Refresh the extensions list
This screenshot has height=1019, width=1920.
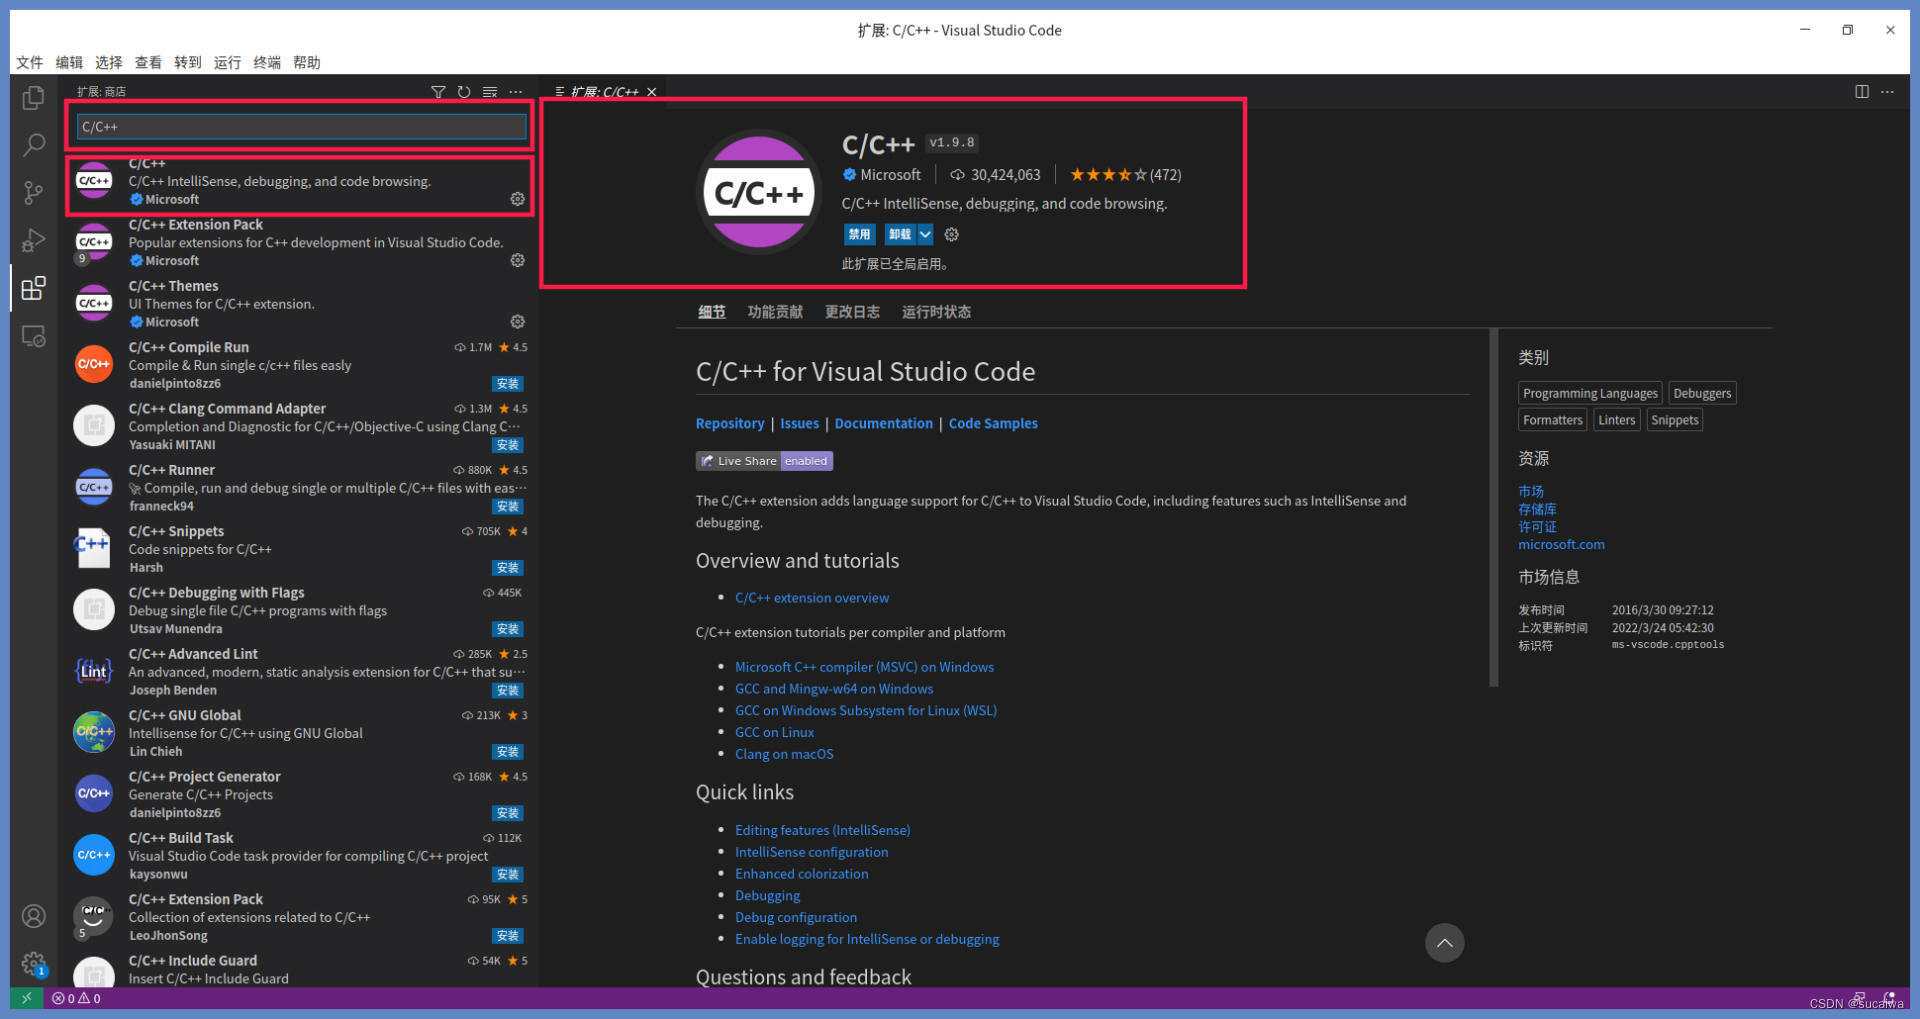click(464, 91)
